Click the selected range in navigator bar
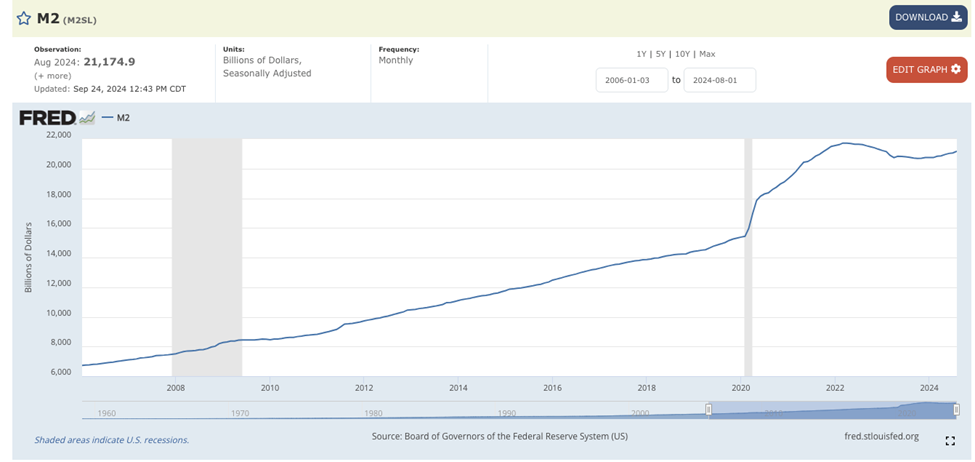975x462 pixels. (832, 409)
